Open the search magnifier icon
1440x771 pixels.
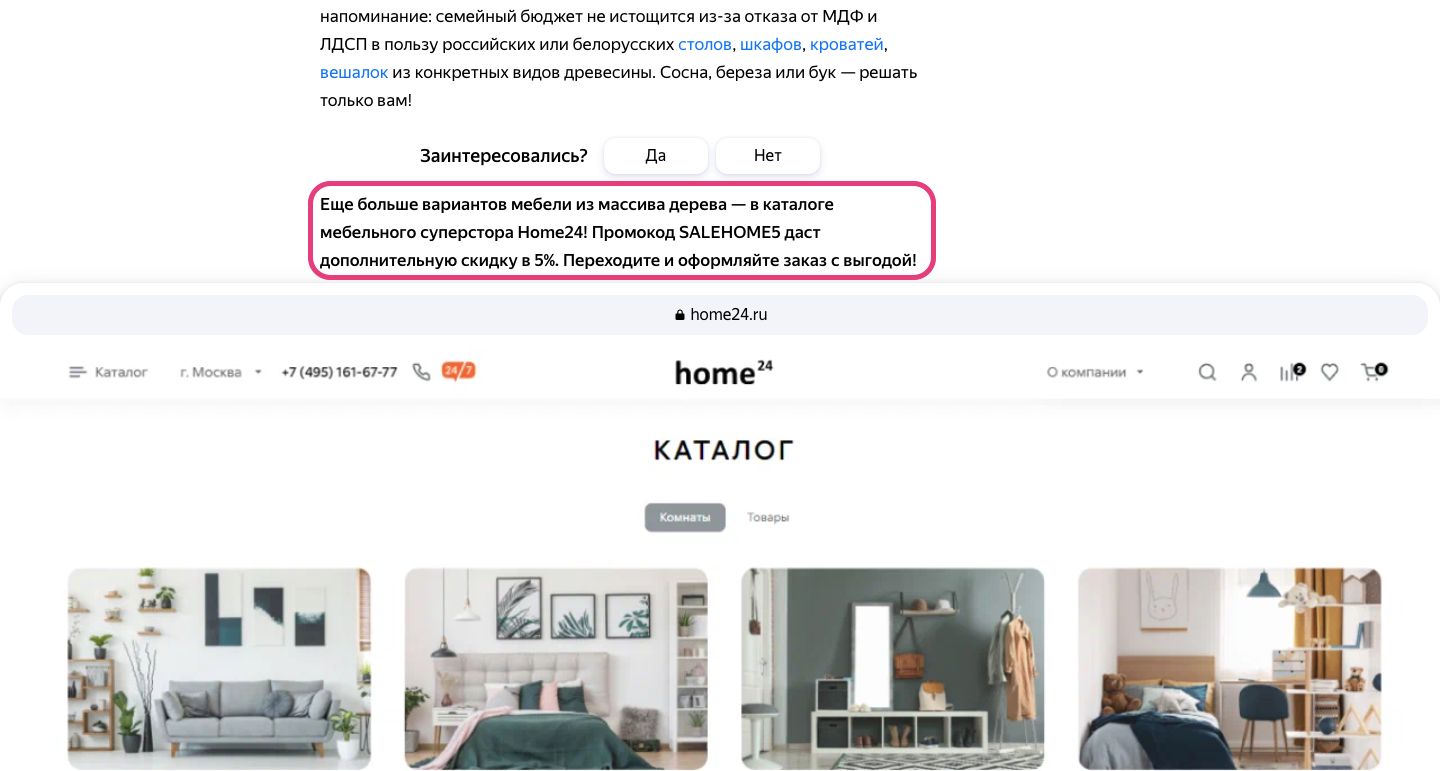(x=1207, y=372)
